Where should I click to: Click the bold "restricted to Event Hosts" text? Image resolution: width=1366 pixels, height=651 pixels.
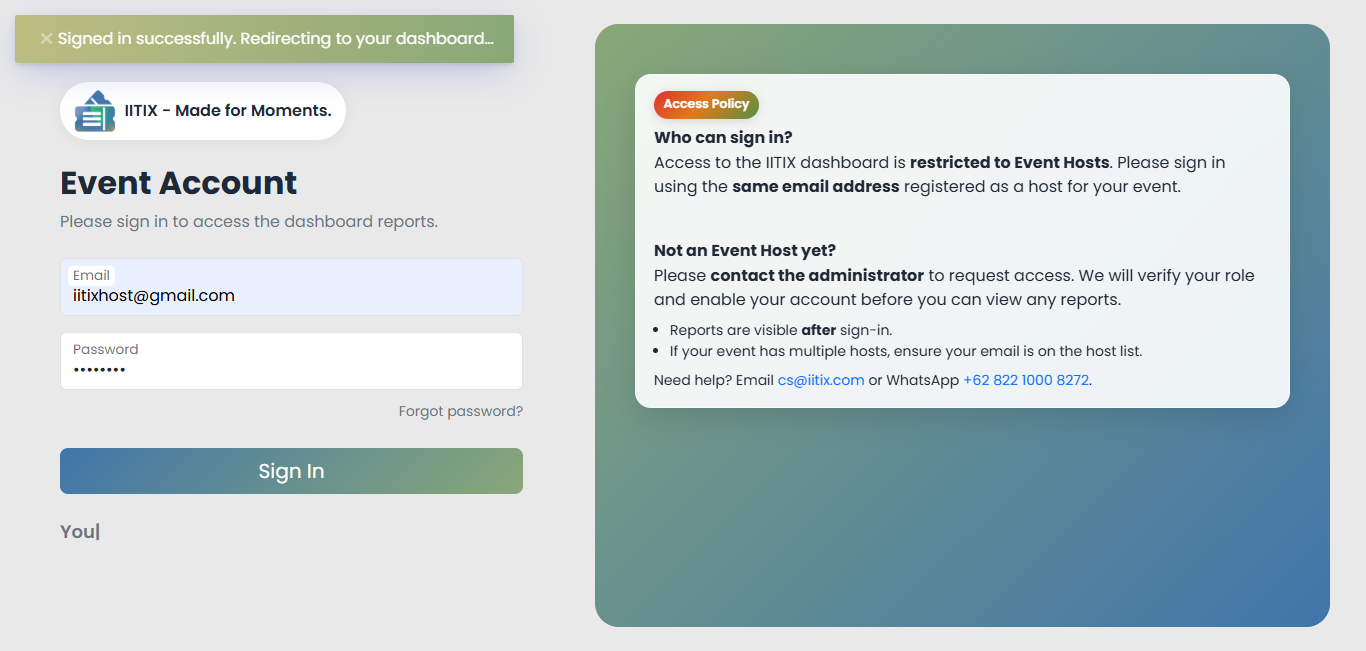pyautogui.click(x=1009, y=162)
